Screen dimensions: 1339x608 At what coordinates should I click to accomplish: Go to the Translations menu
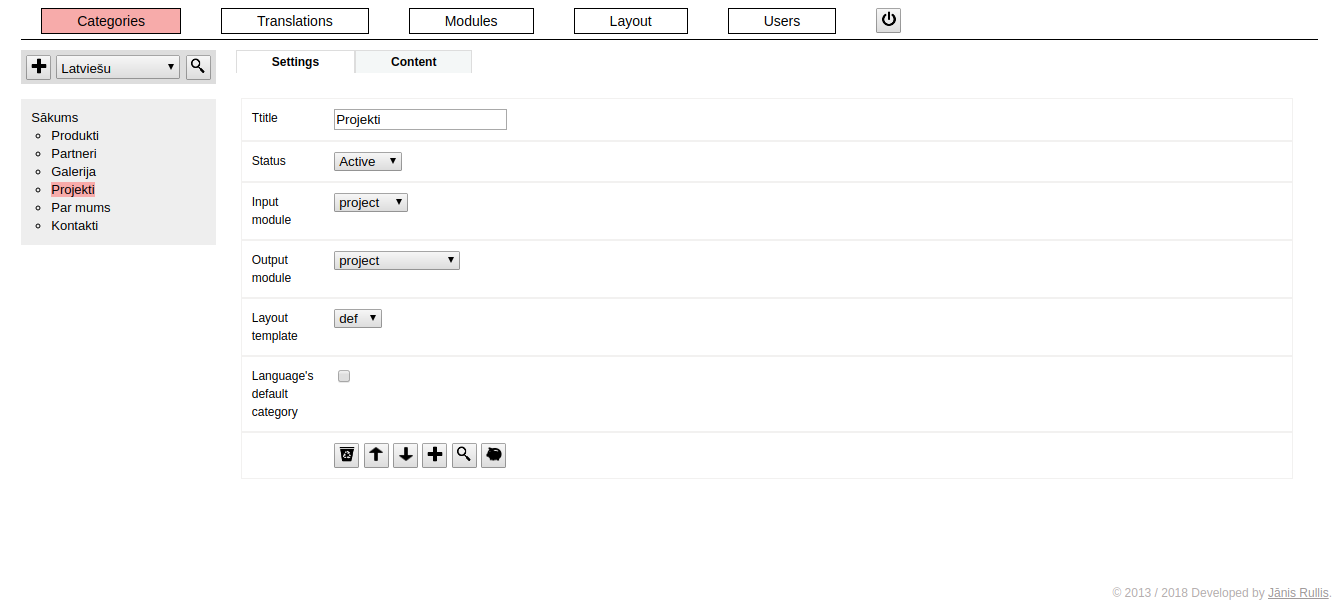[295, 21]
